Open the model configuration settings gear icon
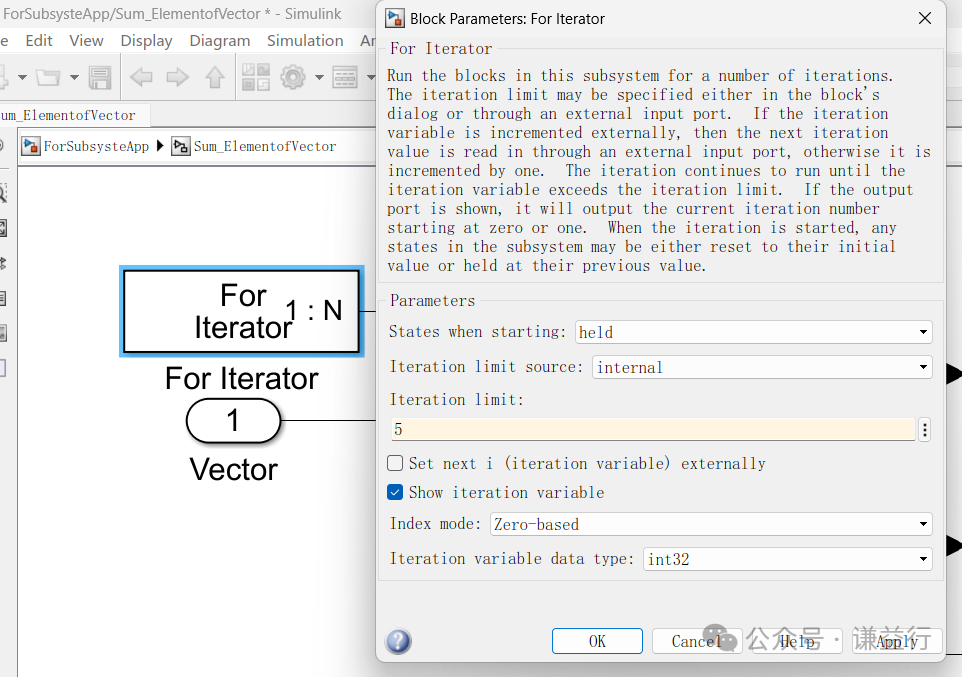The width and height of the screenshot is (962, 677). (291, 77)
